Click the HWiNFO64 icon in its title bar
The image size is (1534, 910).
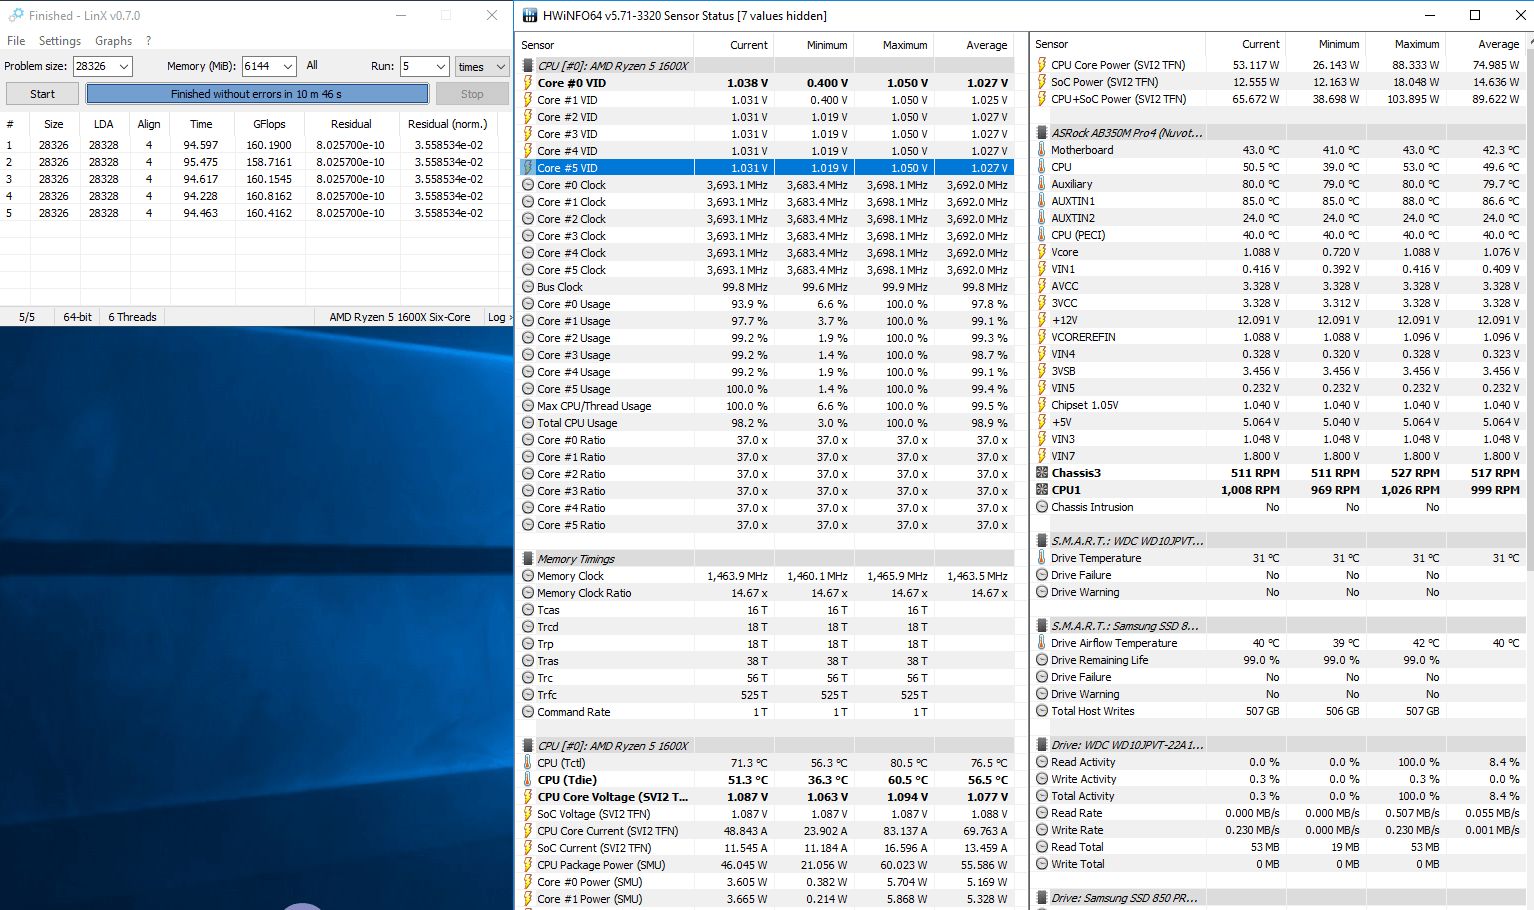click(528, 15)
